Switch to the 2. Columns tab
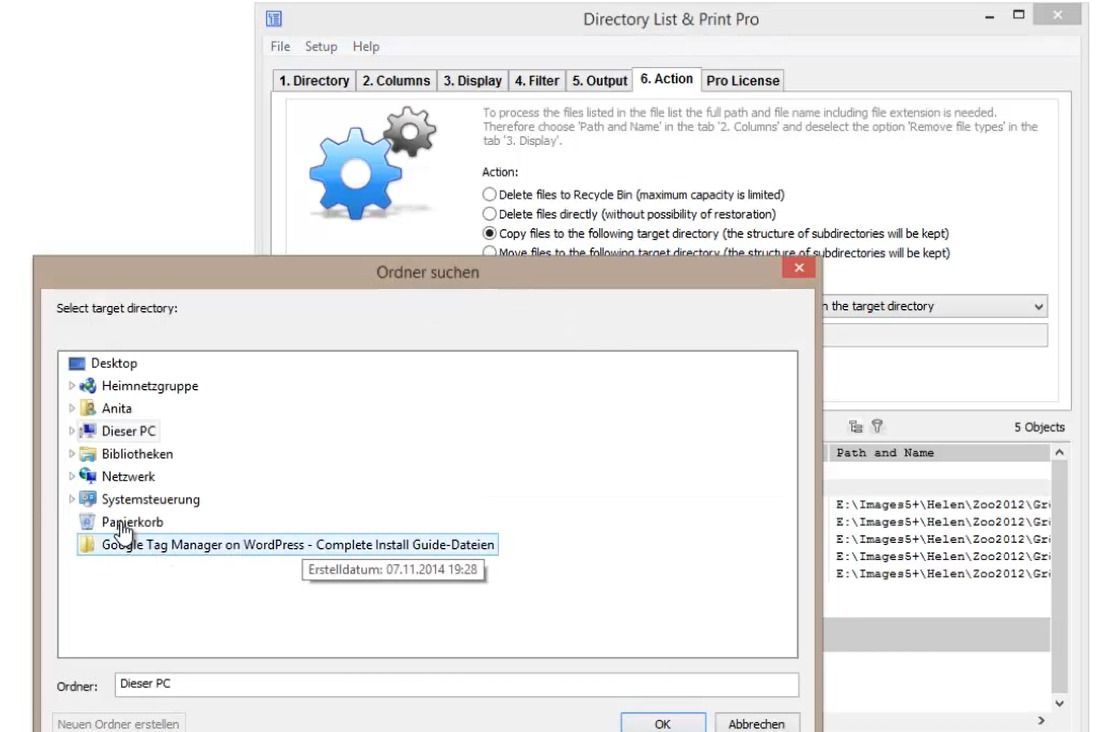This screenshot has width=1120, height=732. pos(396,81)
